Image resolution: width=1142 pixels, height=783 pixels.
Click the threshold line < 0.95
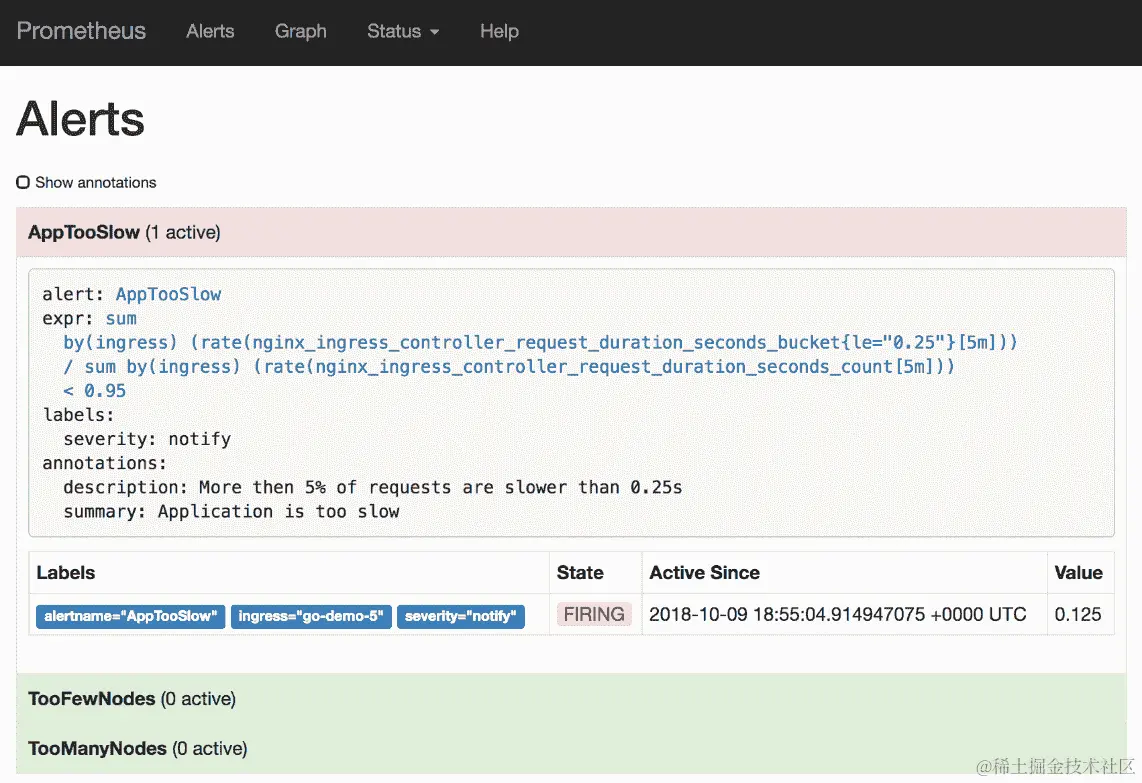click(95, 391)
